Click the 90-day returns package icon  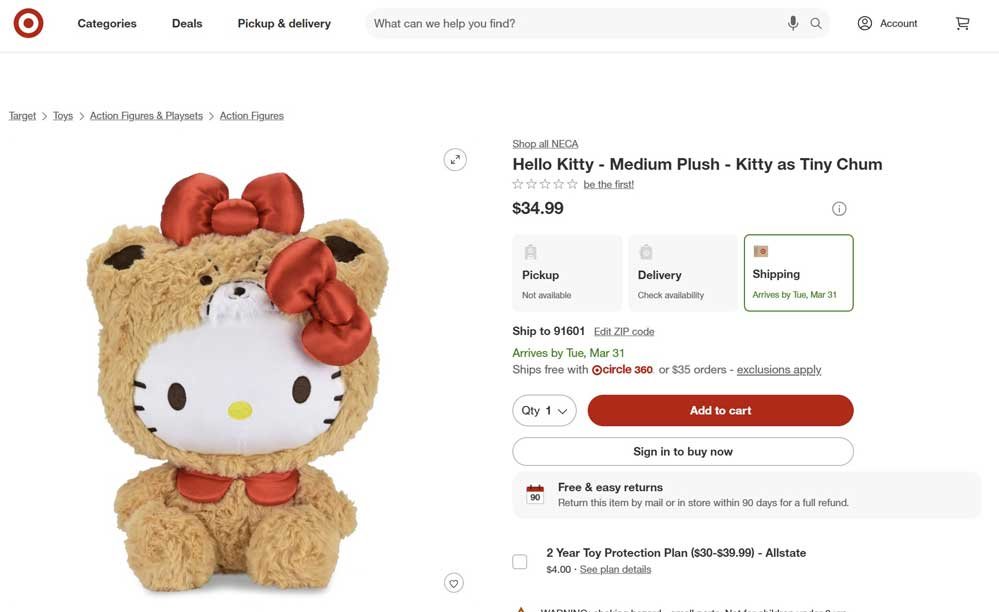[x=534, y=492]
